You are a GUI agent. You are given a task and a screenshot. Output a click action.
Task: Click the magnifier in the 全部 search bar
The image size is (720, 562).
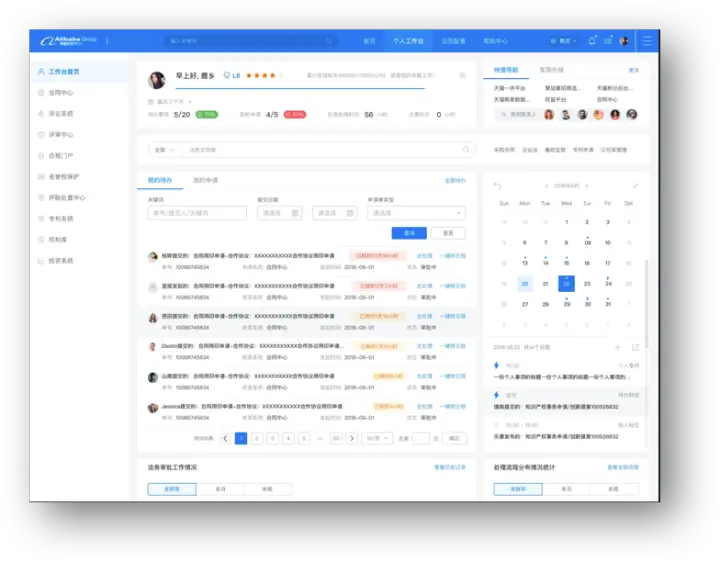coord(466,150)
